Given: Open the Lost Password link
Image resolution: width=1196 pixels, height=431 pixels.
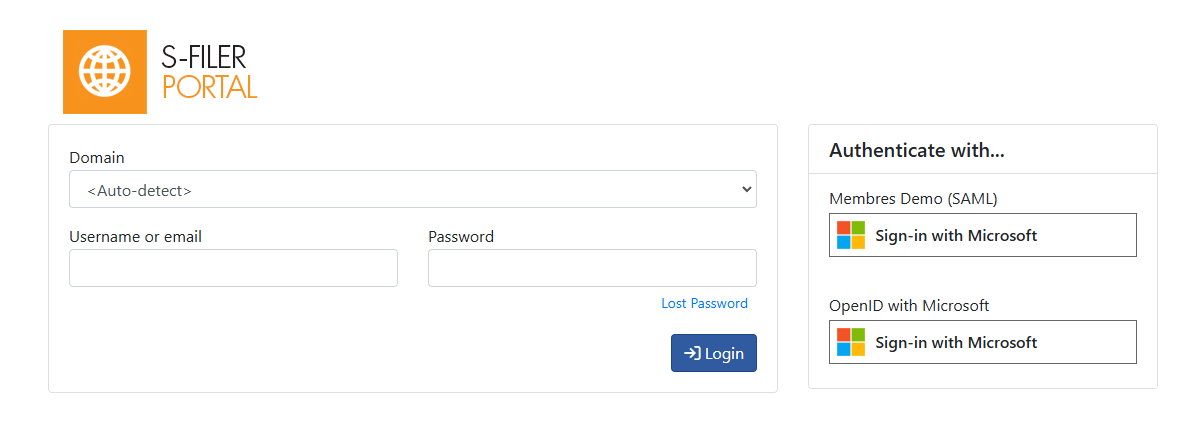Looking at the screenshot, I should click(x=704, y=304).
